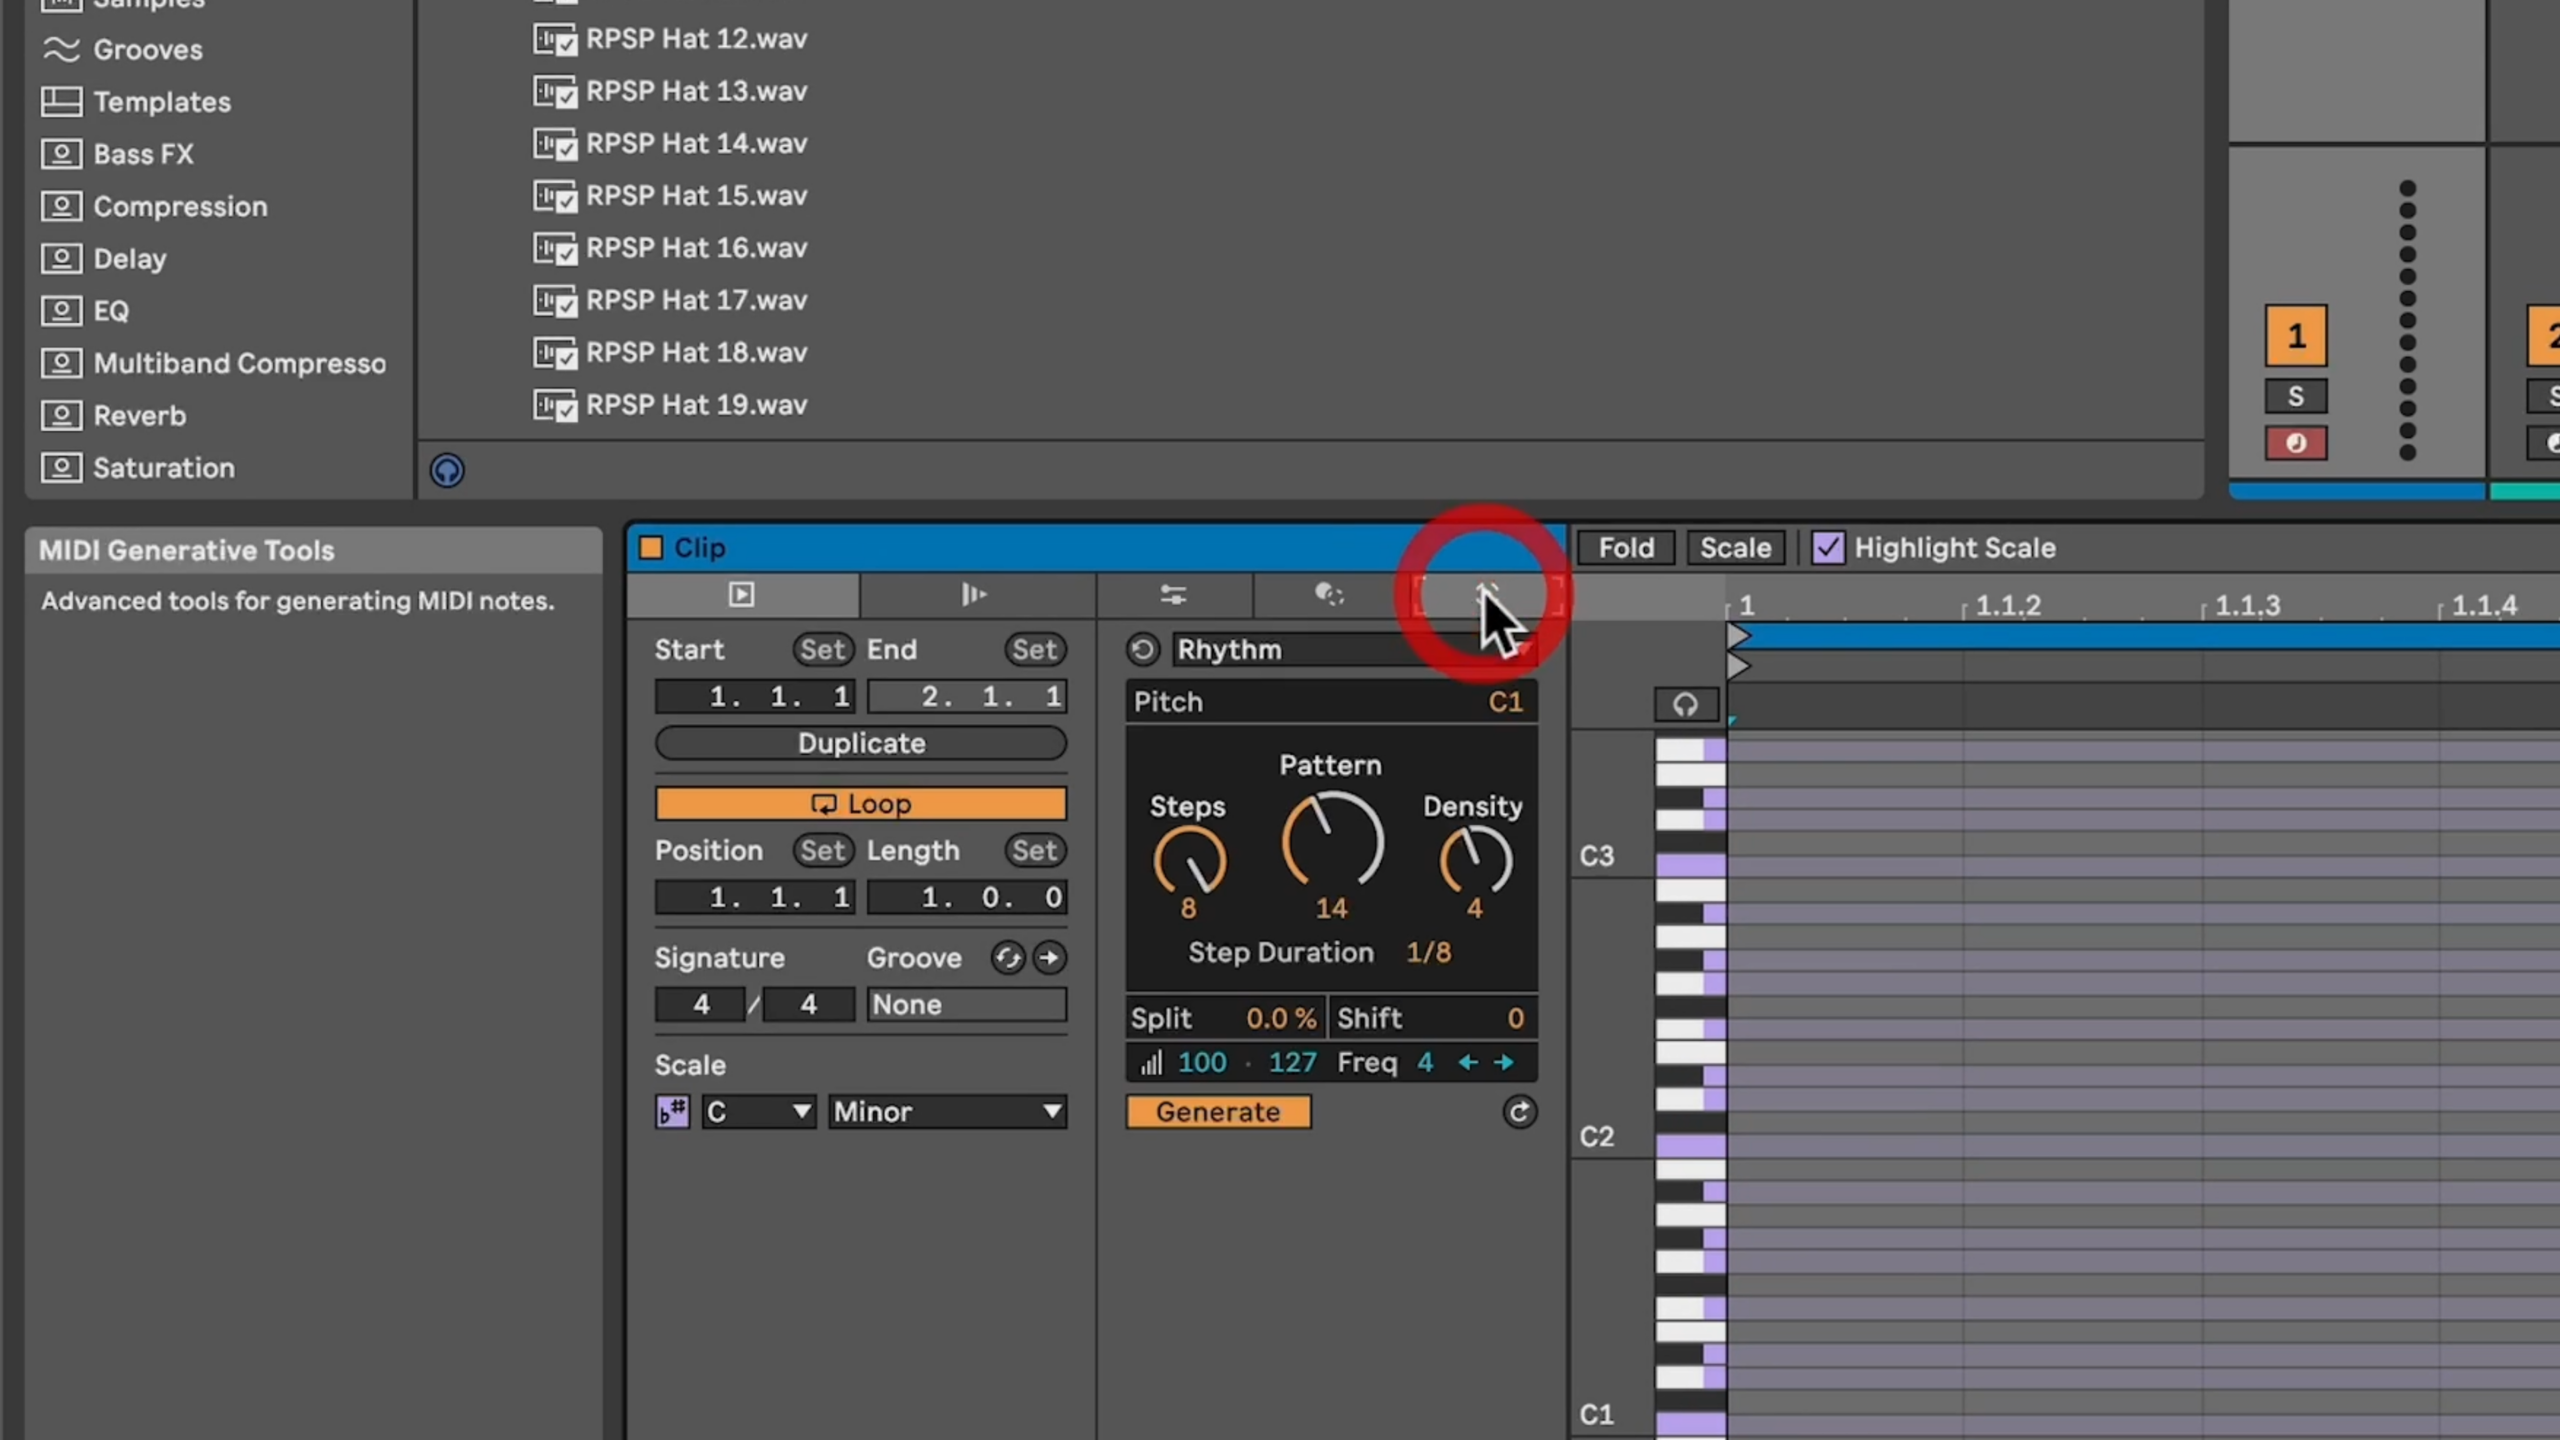Toggle piano roll note preview headphone

1685,705
